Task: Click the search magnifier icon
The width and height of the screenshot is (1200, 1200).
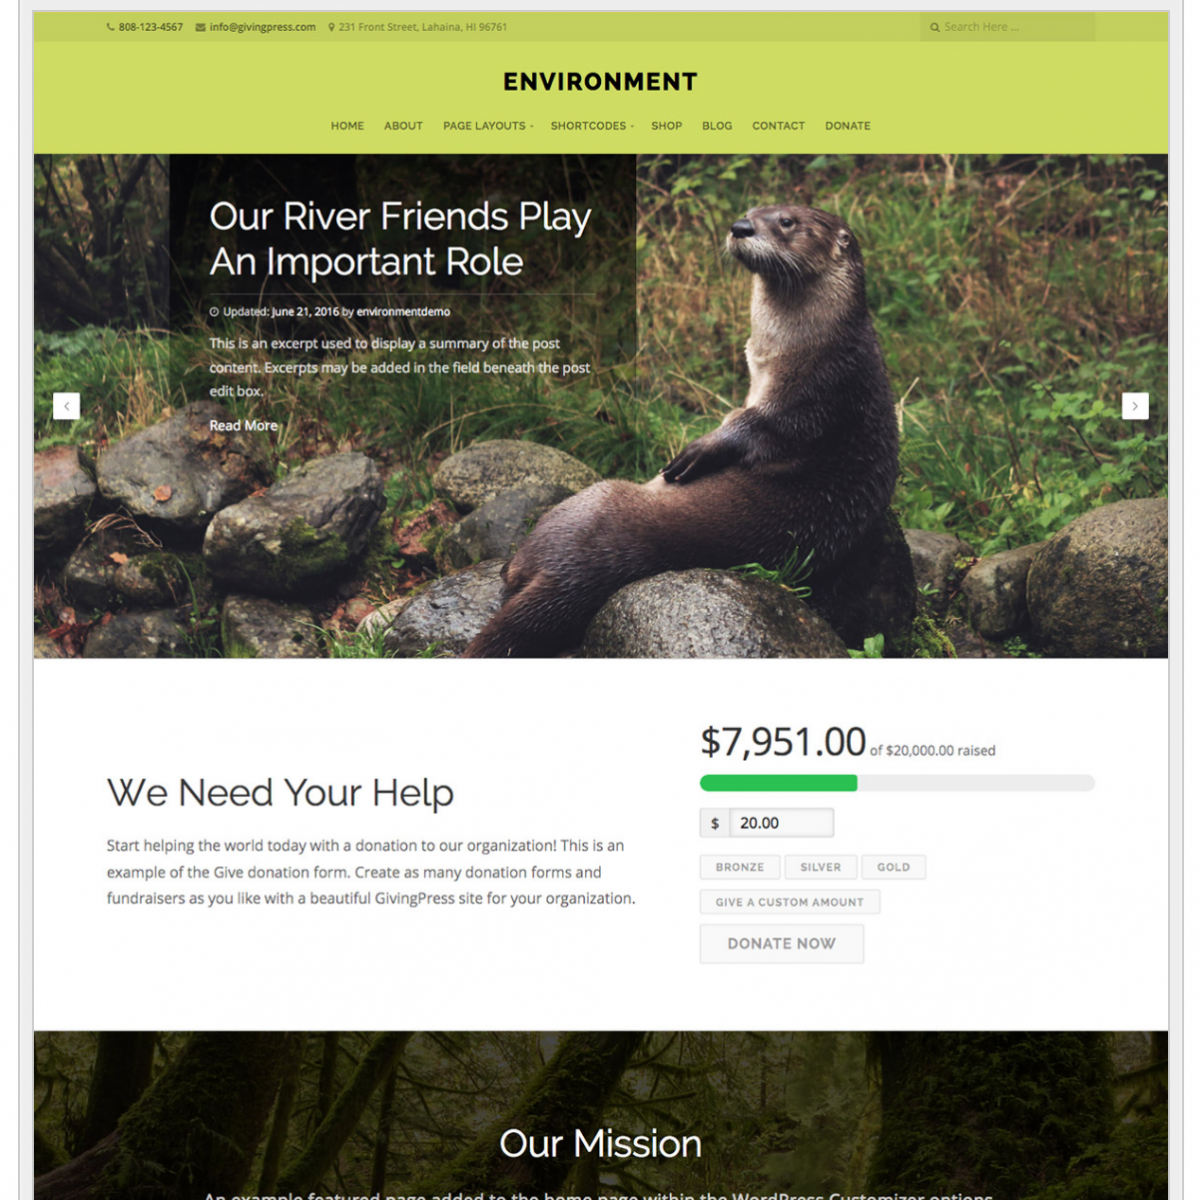Action: (935, 27)
